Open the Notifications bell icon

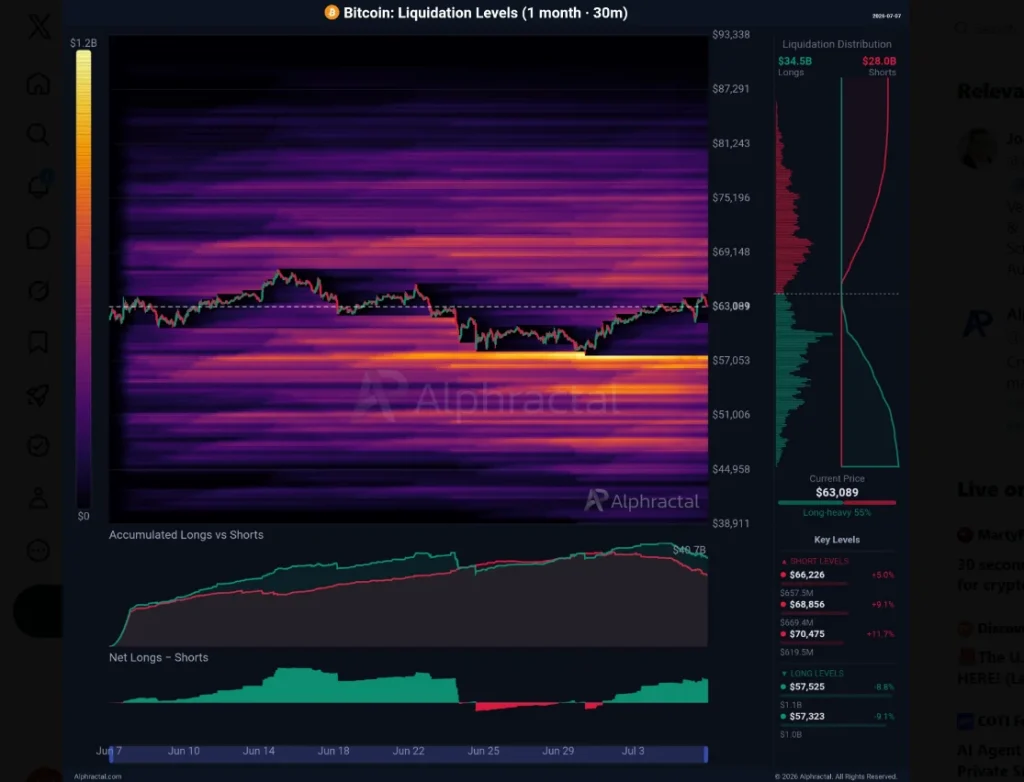click(39, 186)
